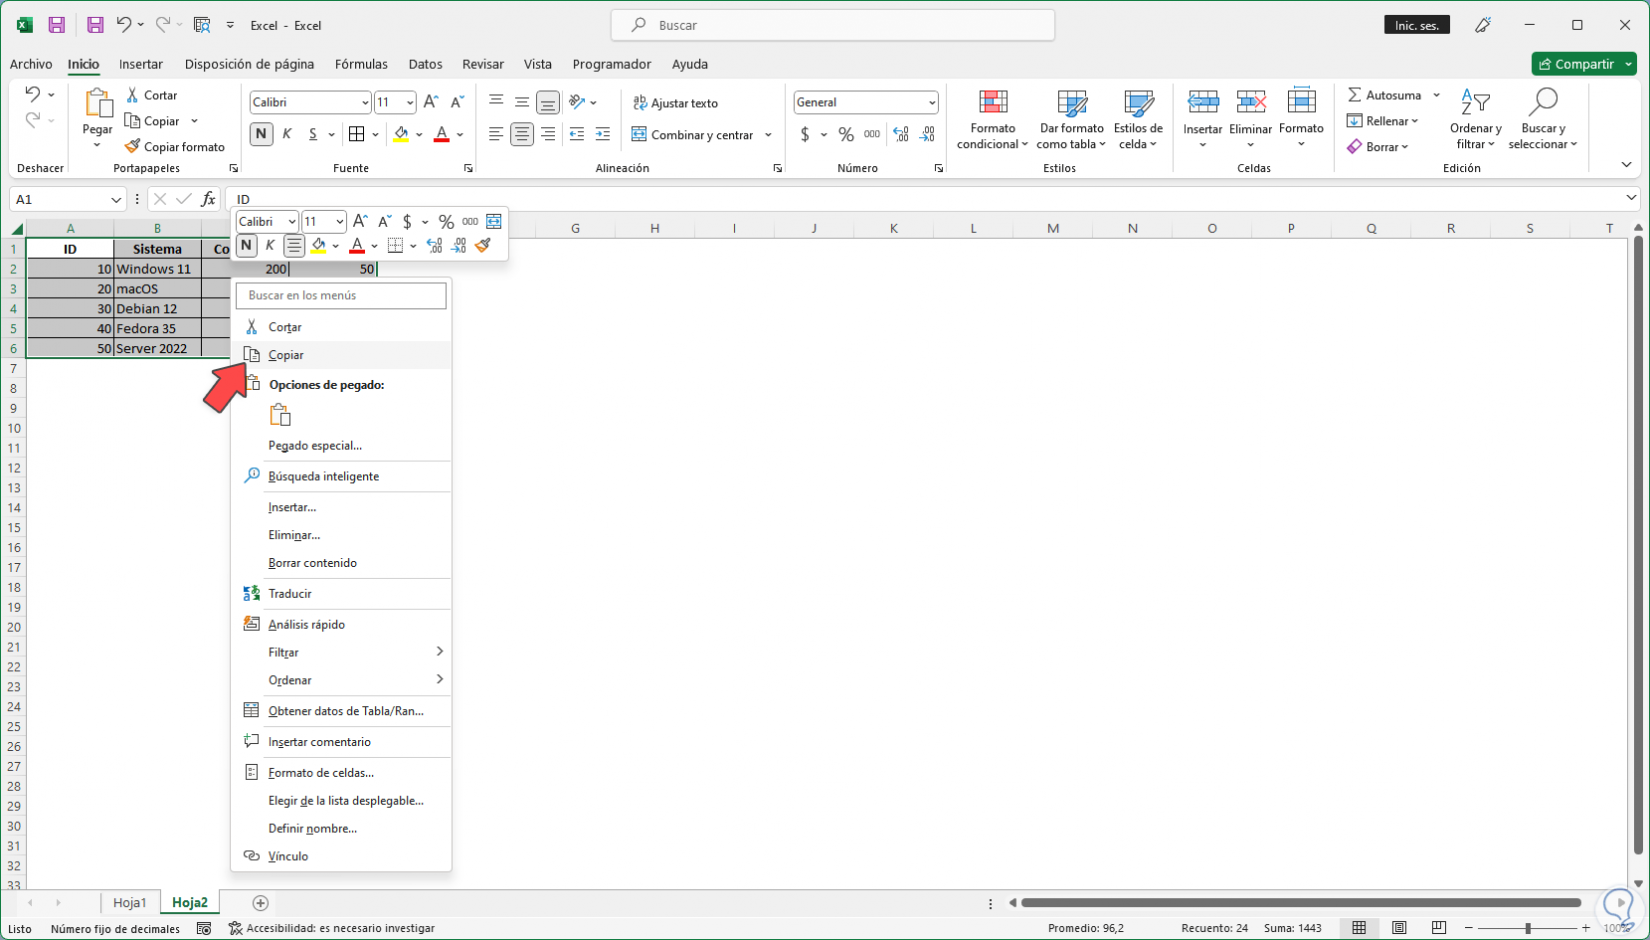Click the Copiar formato paintbrush in ribbon

[x=132, y=147]
